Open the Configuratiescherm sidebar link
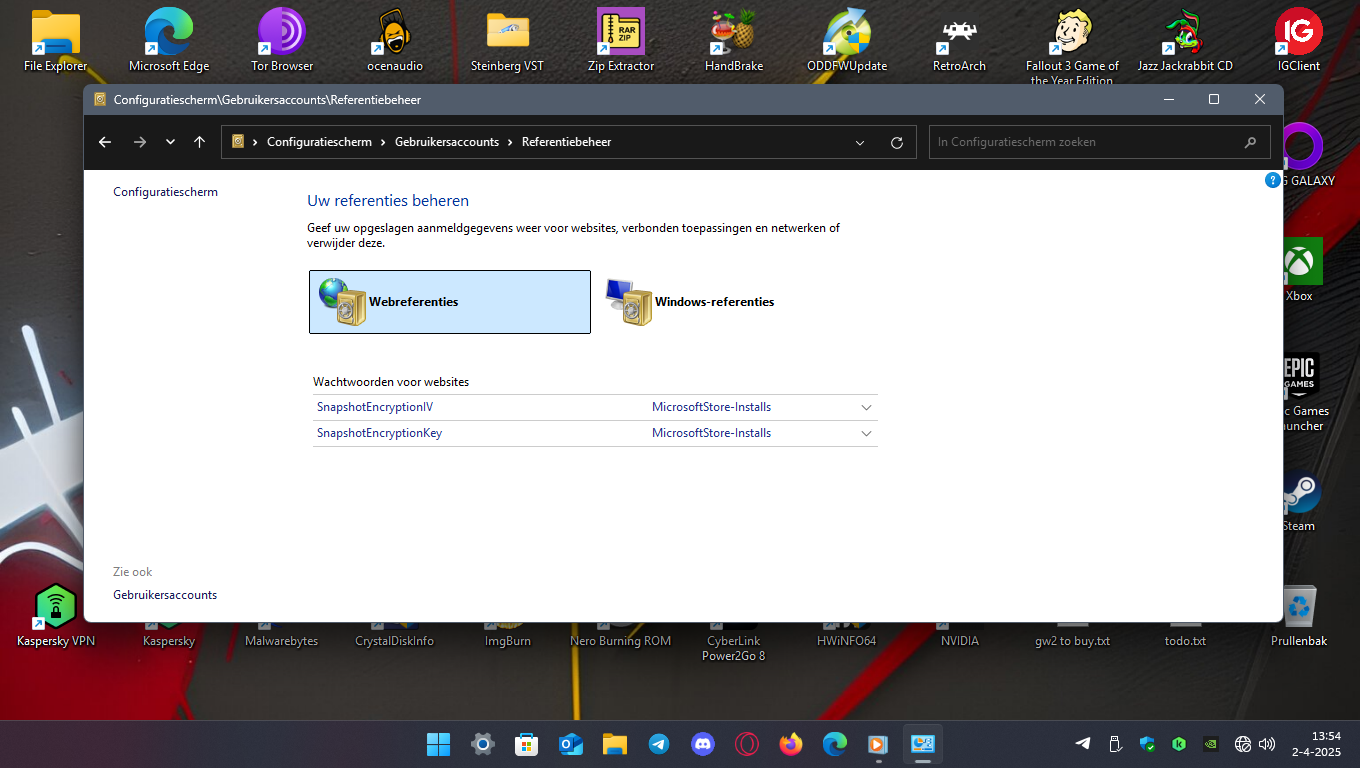The height and width of the screenshot is (768, 1360). click(x=165, y=192)
